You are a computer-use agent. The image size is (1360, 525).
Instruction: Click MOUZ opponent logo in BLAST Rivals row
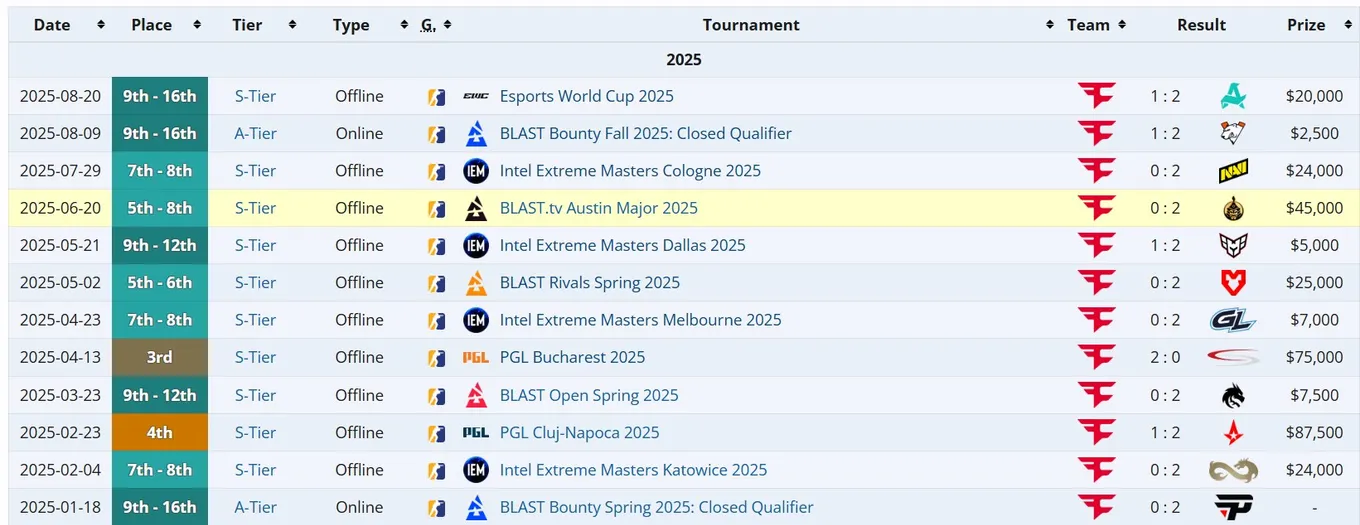click(1233, 283)
